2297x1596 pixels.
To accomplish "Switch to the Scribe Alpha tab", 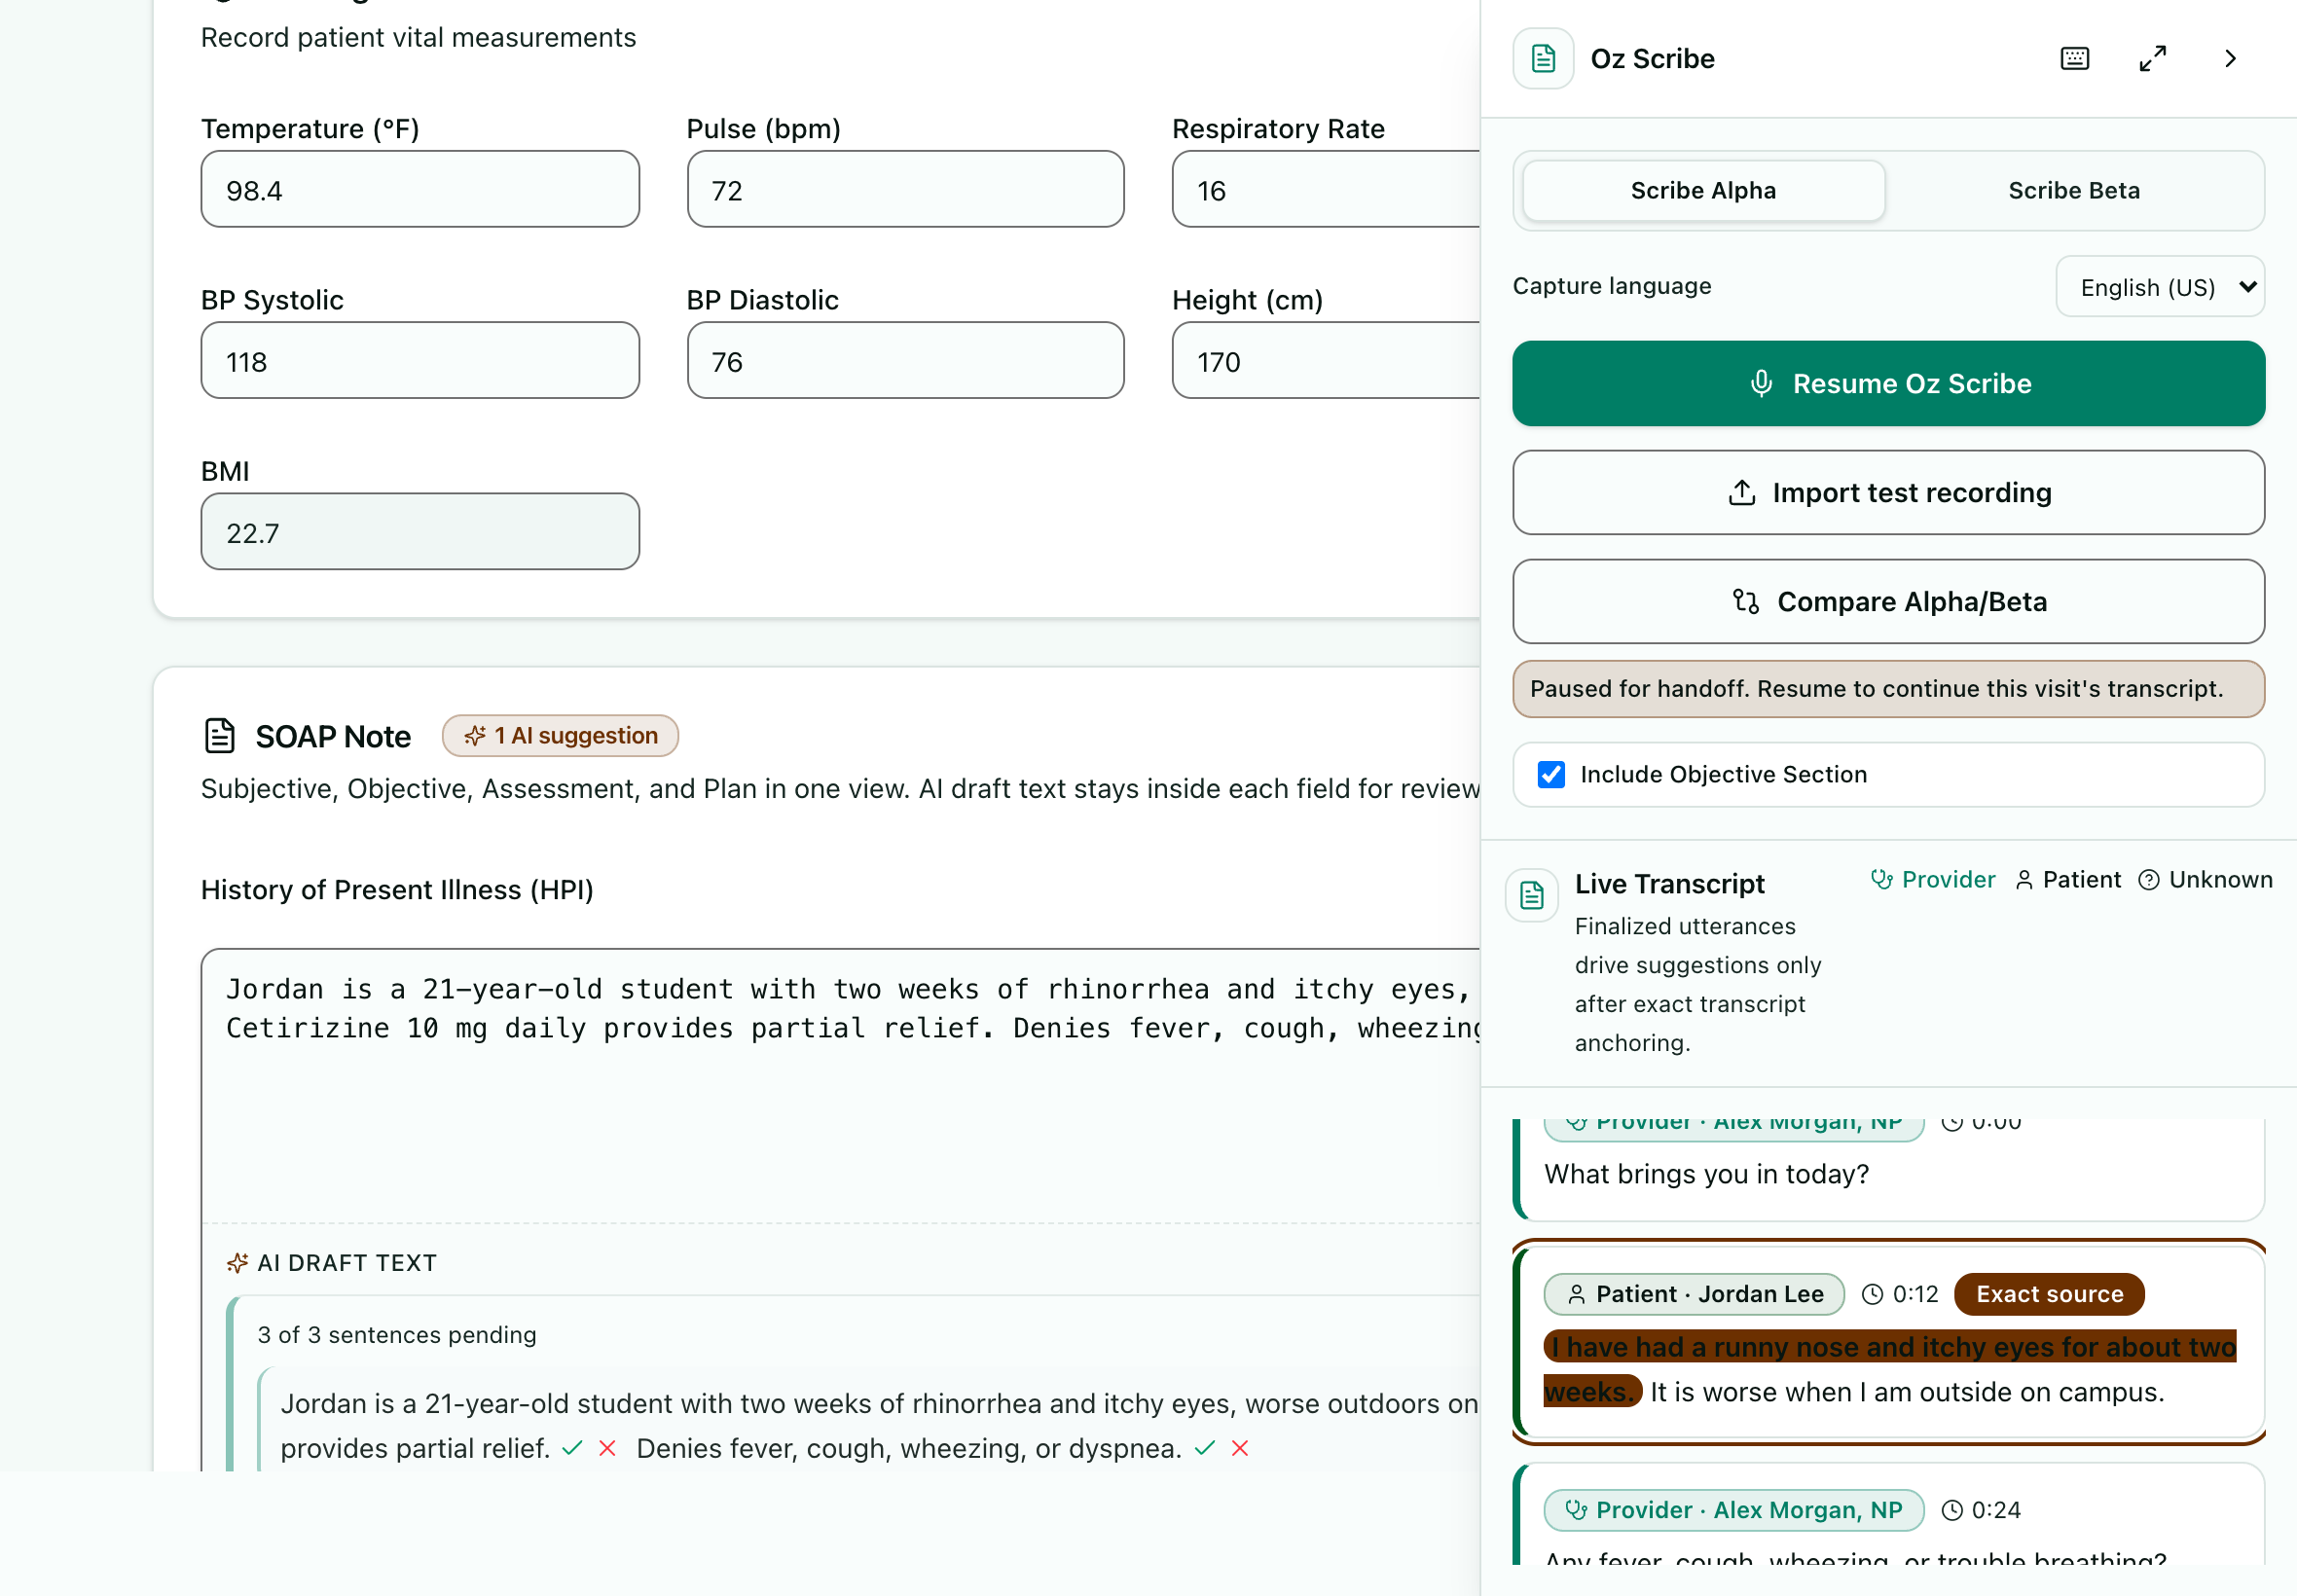I will click(1703, 191).
